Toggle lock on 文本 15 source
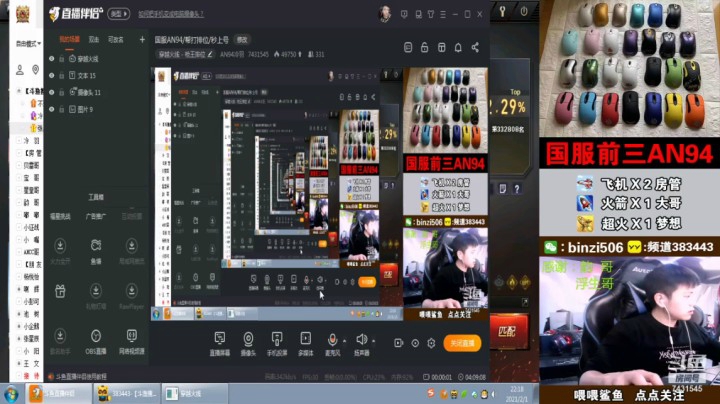 62,75
